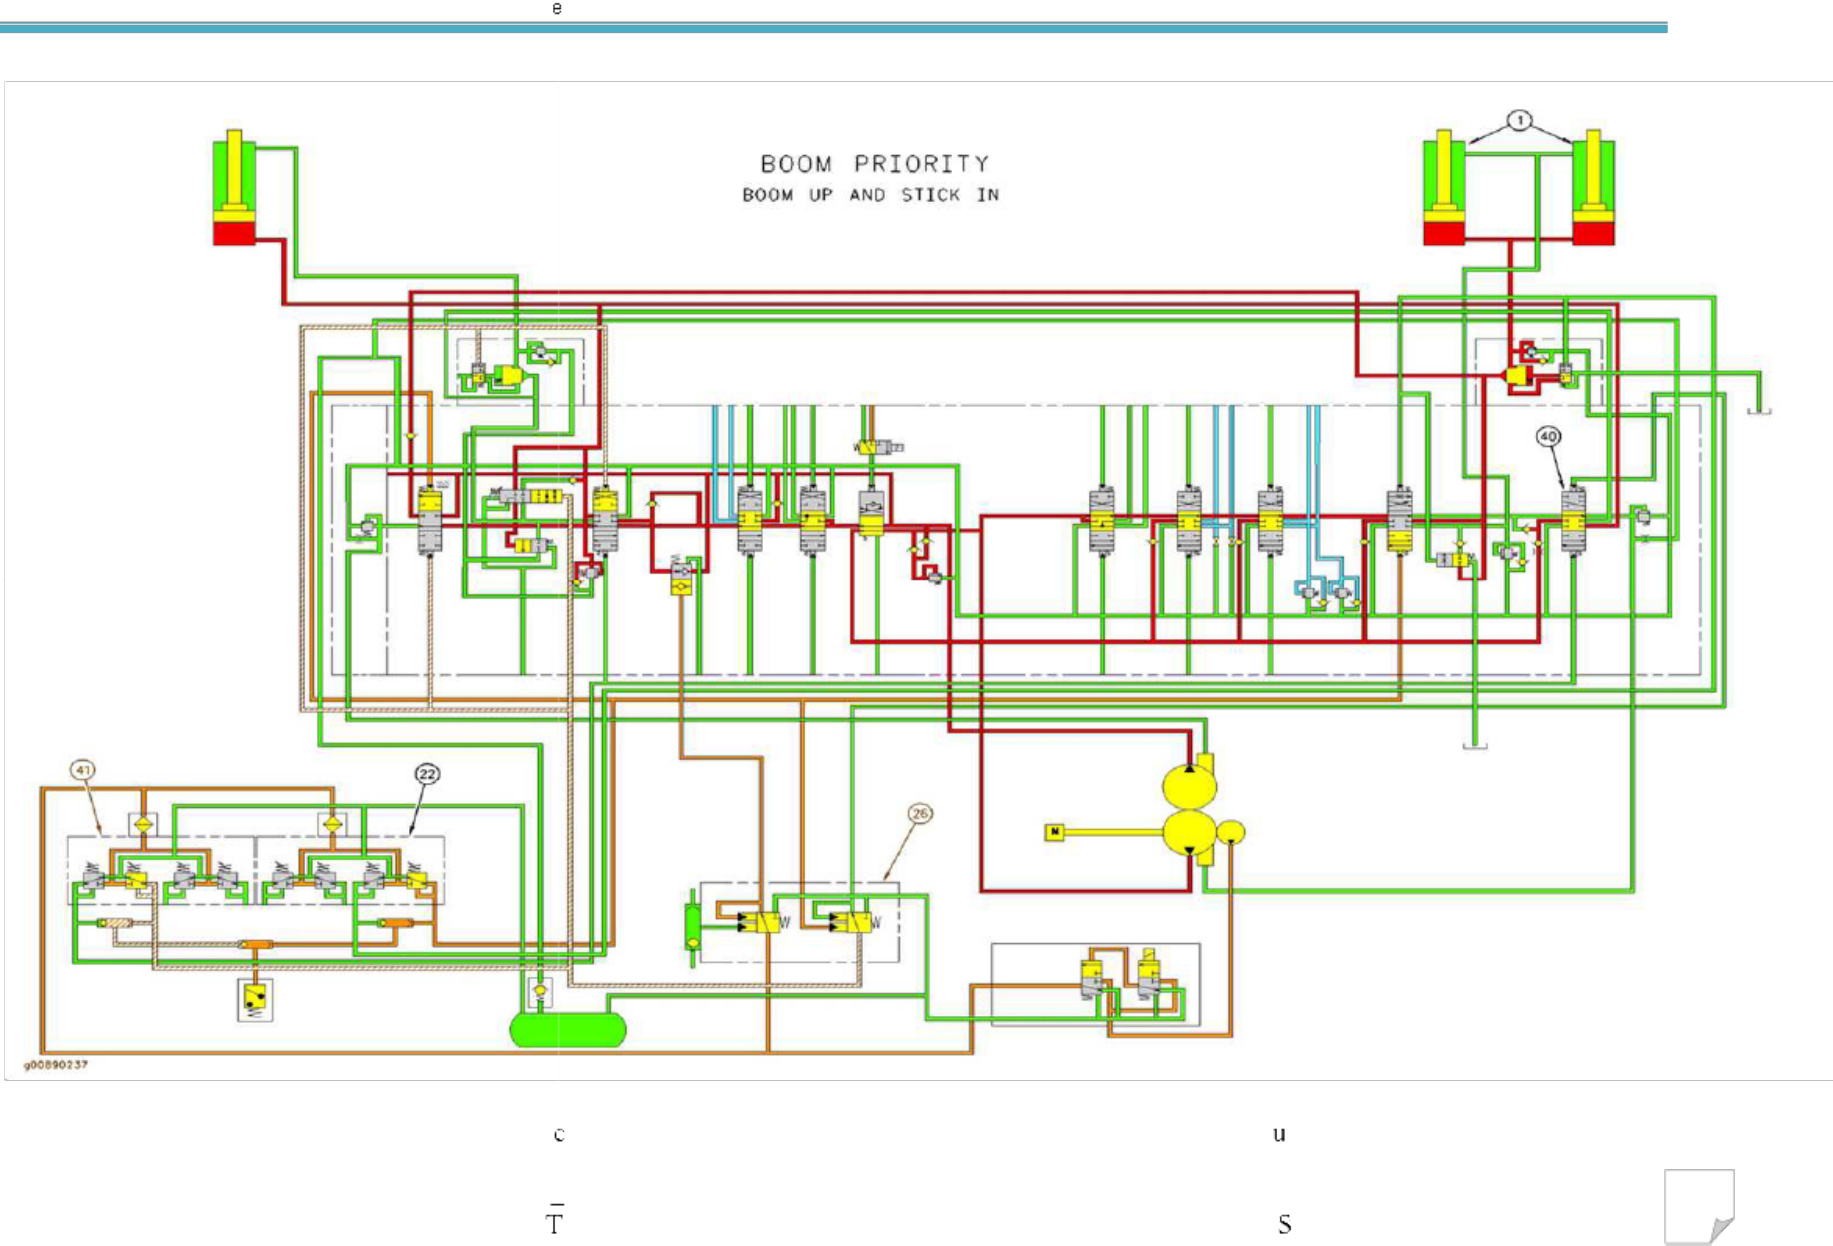Select the yellow main pump symbol

click(x=1190, y=810)
